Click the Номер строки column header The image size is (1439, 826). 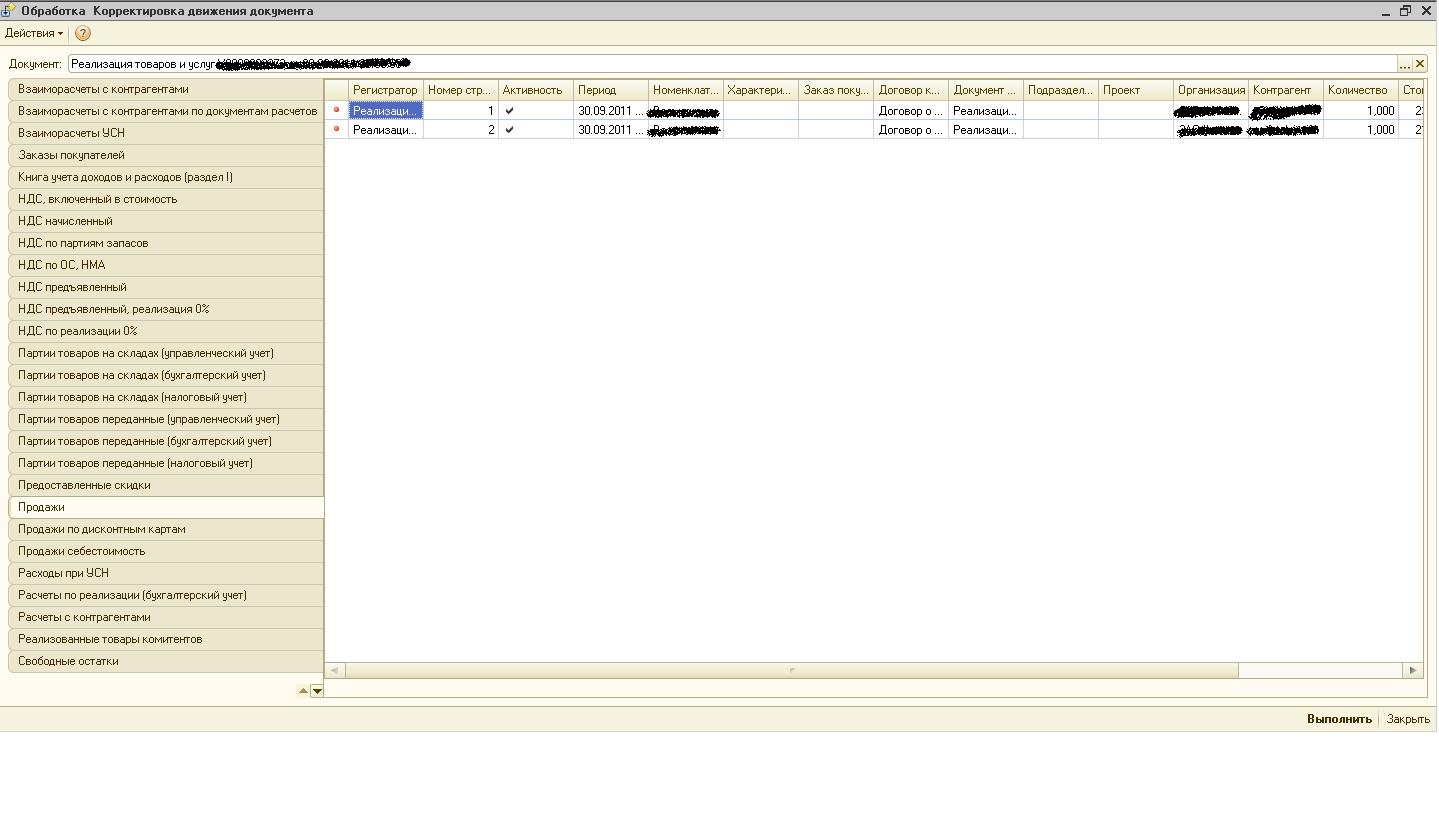[x=461, y=90]
